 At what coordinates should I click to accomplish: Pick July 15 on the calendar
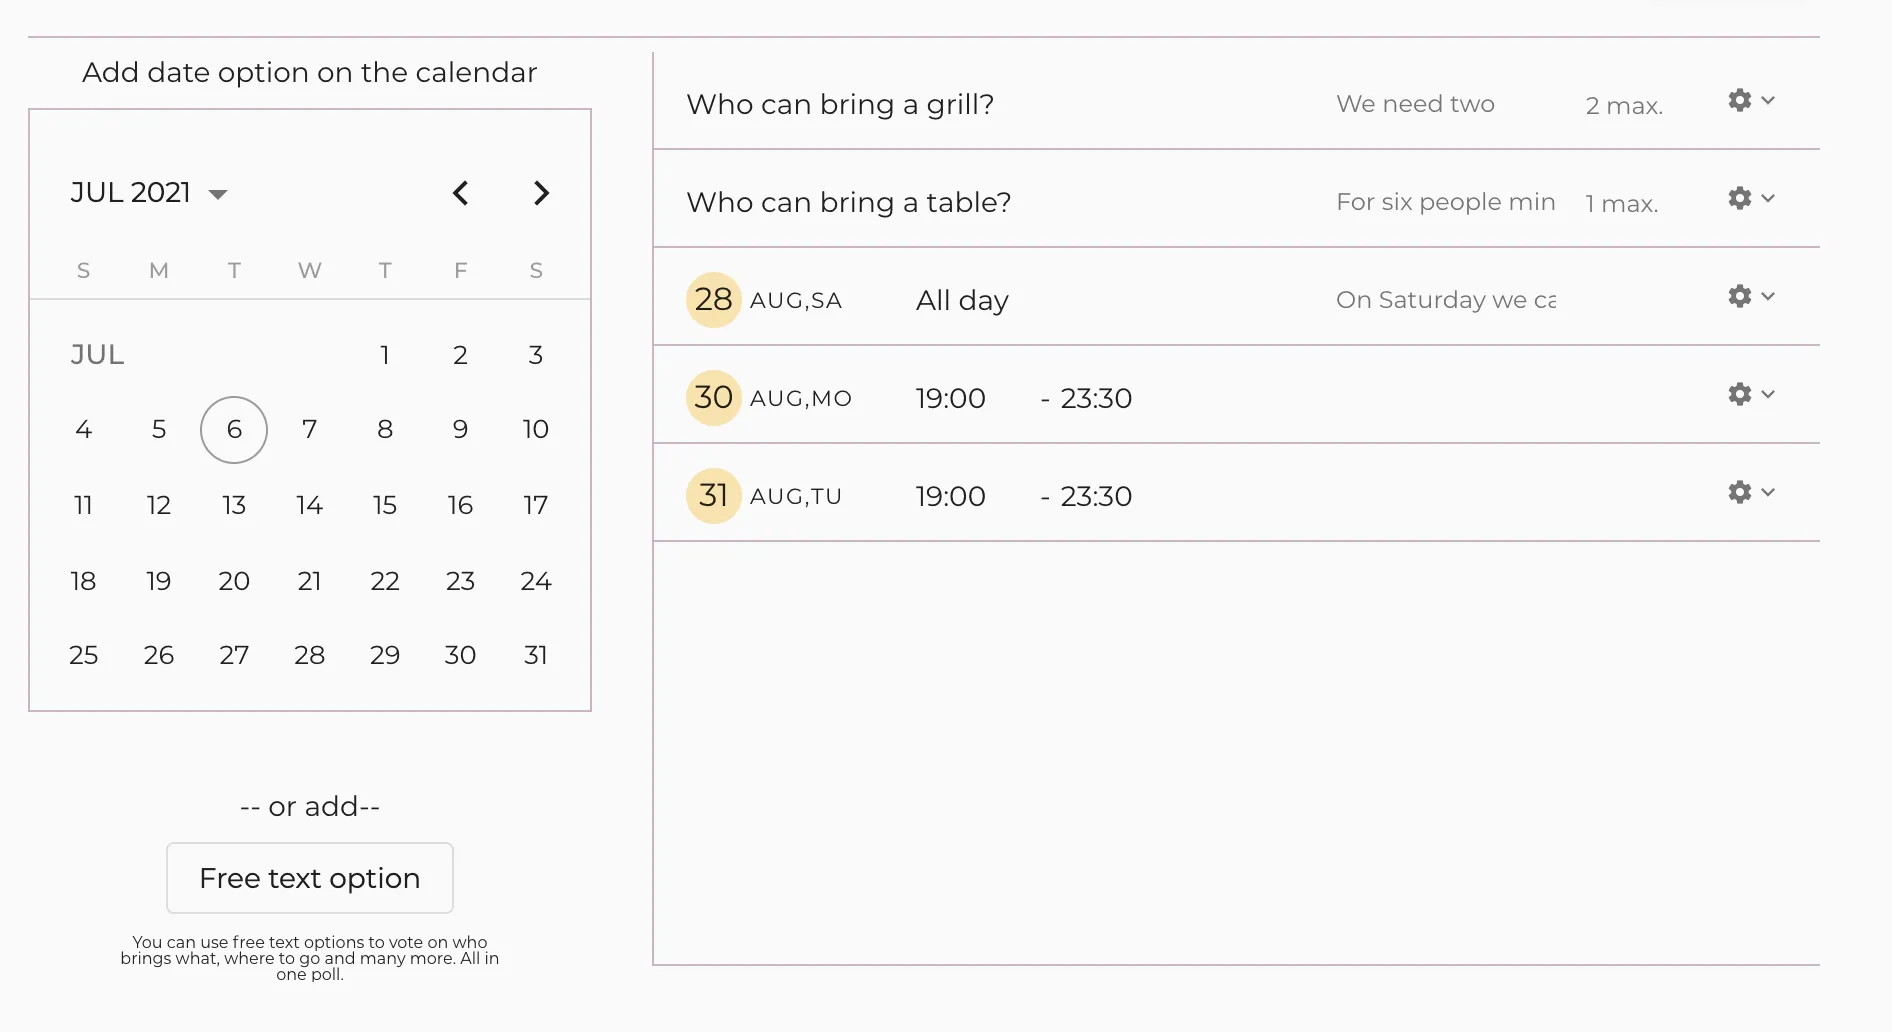tap(385, 506)
